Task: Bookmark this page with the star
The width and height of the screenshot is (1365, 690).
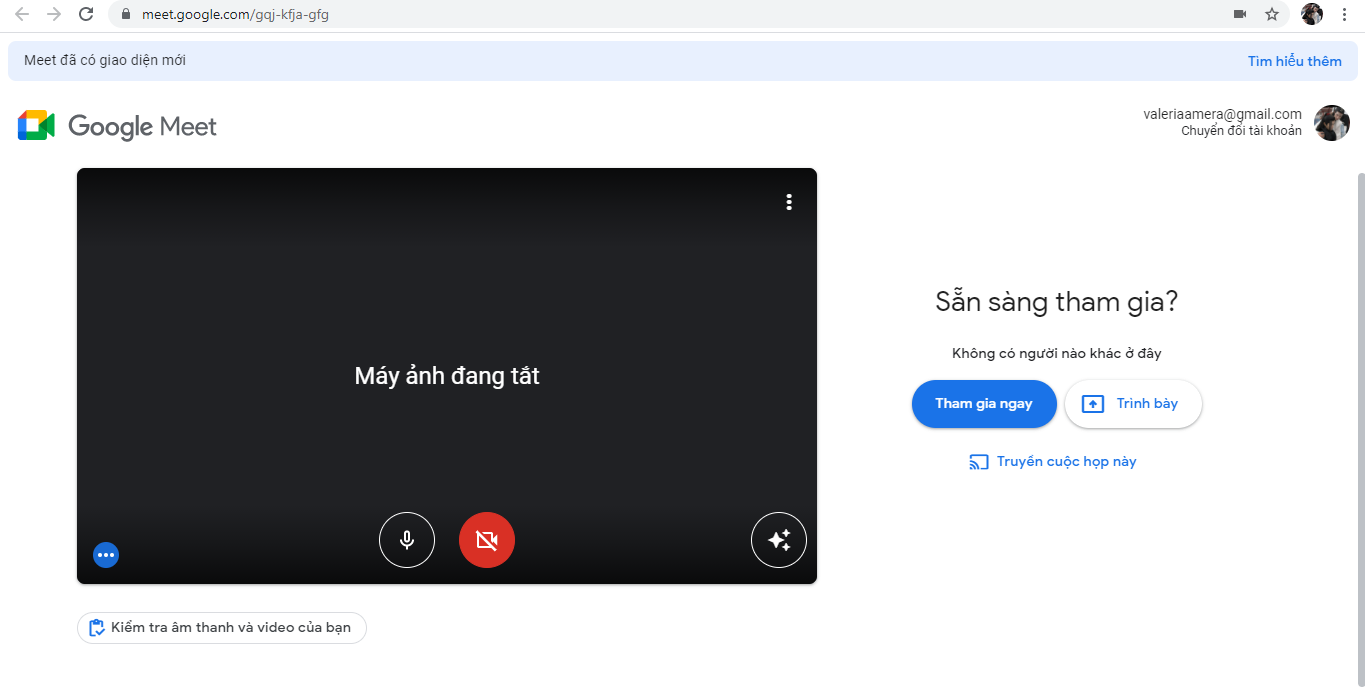Action: click(x=1272, y=14)
